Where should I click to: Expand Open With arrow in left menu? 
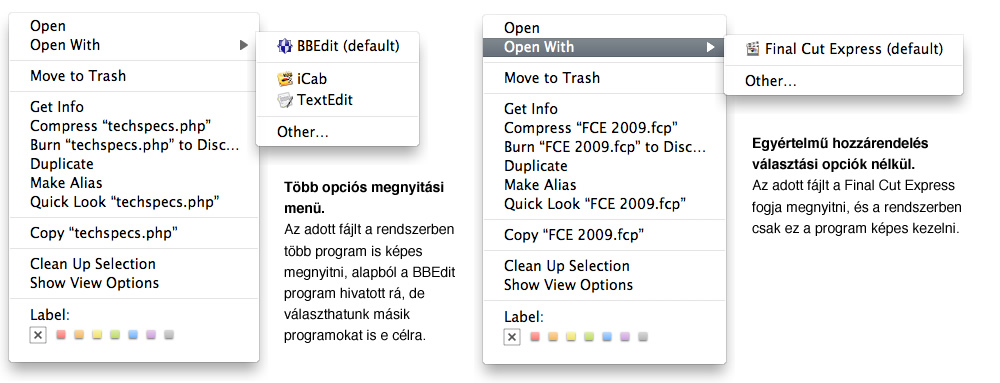(243, 45)
